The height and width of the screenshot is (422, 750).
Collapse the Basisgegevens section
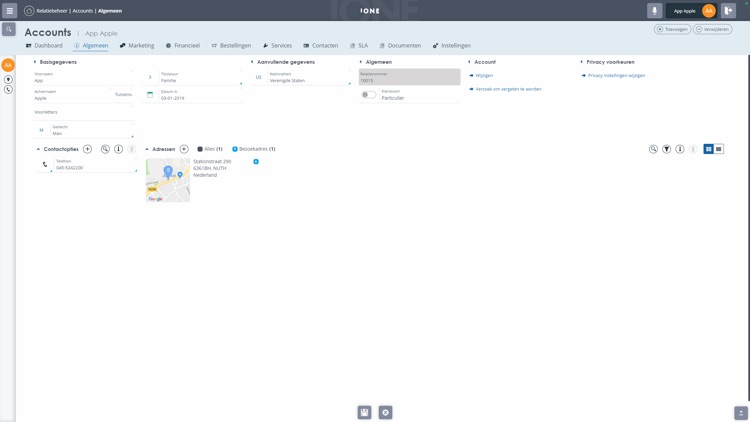tap(35, 62)
